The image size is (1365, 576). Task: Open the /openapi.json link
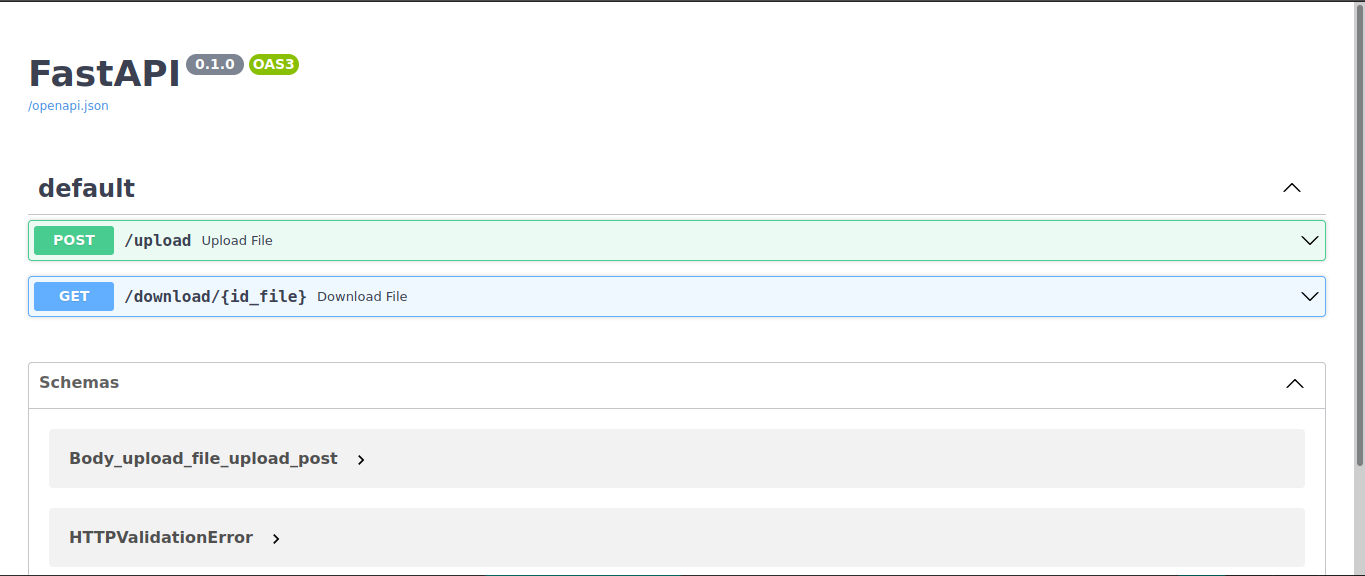[x=68, y=106]
